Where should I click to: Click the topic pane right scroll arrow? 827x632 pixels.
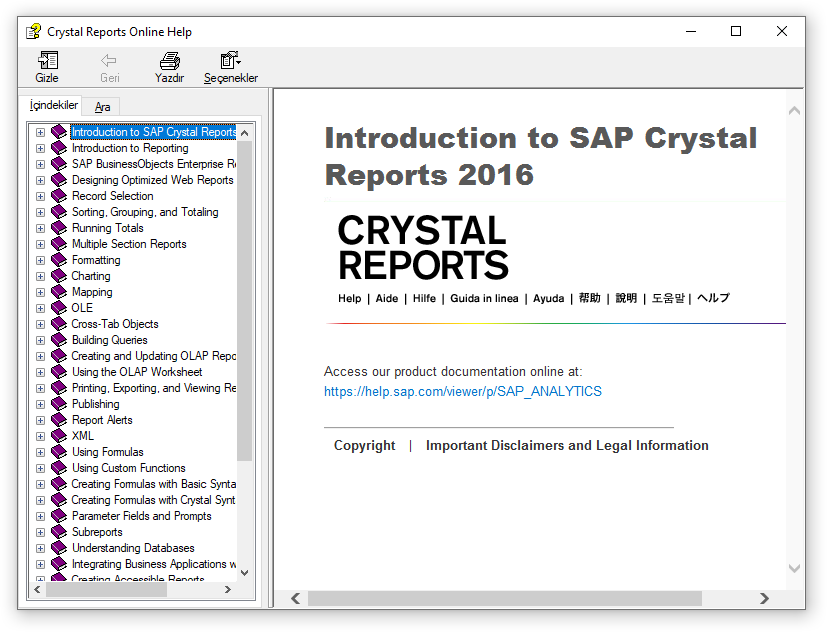(x=764, y=598)
